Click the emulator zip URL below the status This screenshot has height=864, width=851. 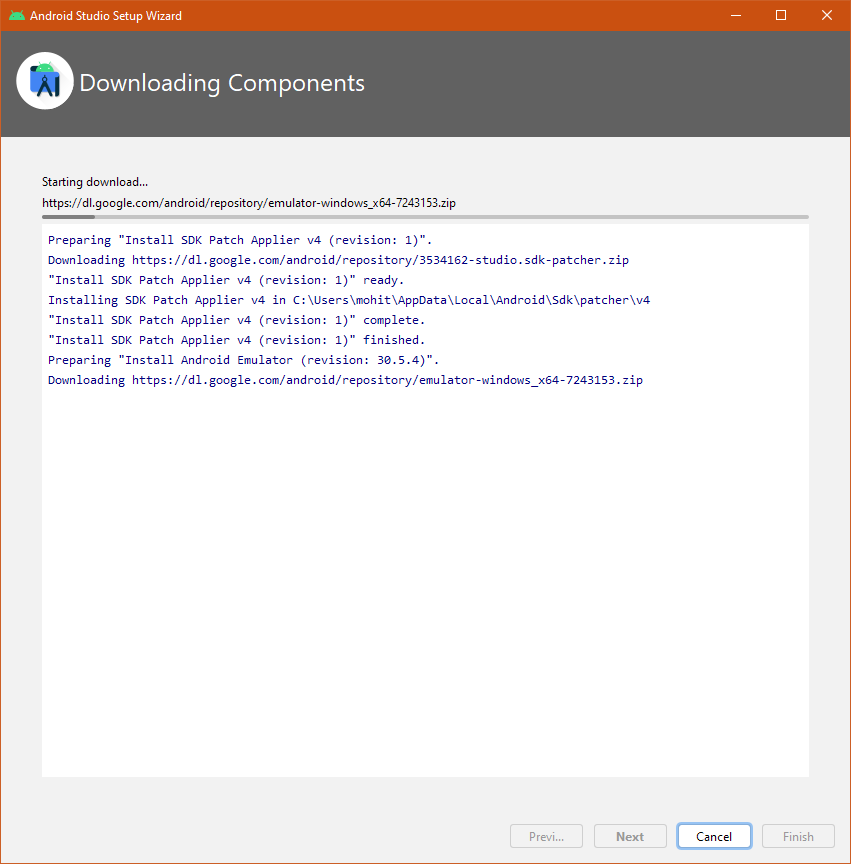click(249, 202)
